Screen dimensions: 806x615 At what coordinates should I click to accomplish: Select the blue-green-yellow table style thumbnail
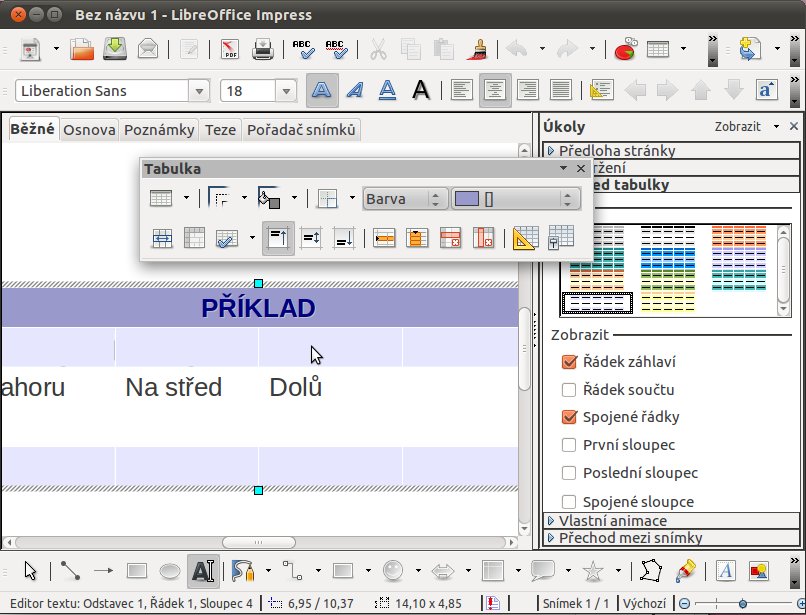tap(667, 269)
